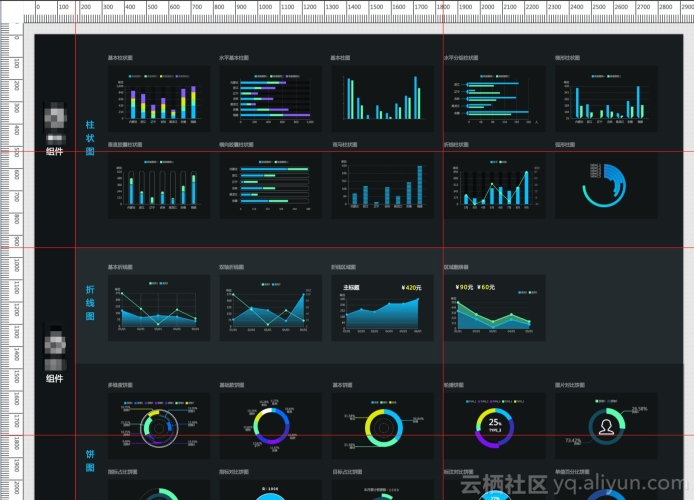The height and width of the screenshot is (500, 694).
Task: Click the 柱状图 section label
Action: coord(90,138)
